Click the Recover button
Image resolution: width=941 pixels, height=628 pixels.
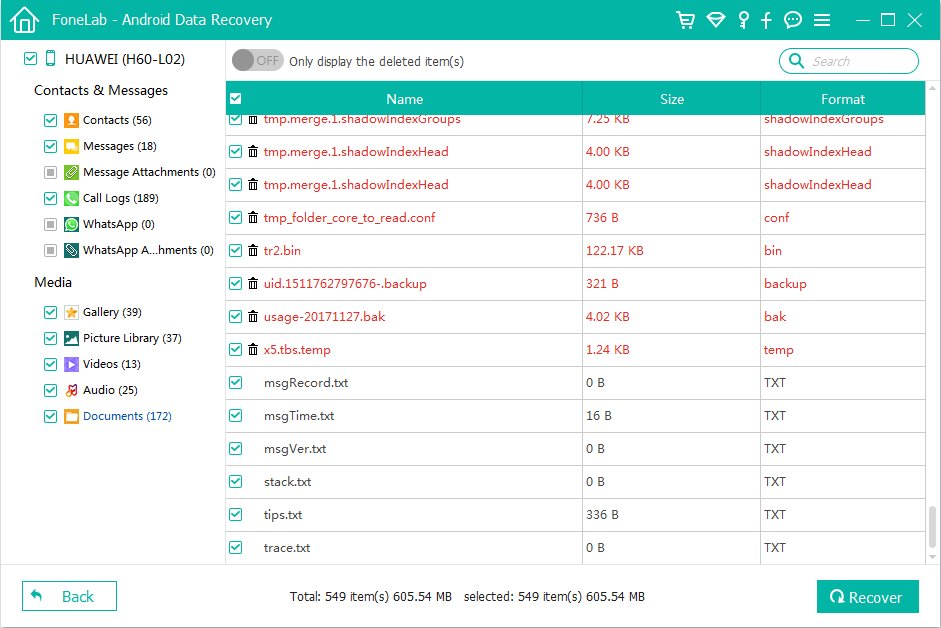[x=867, y=597]
